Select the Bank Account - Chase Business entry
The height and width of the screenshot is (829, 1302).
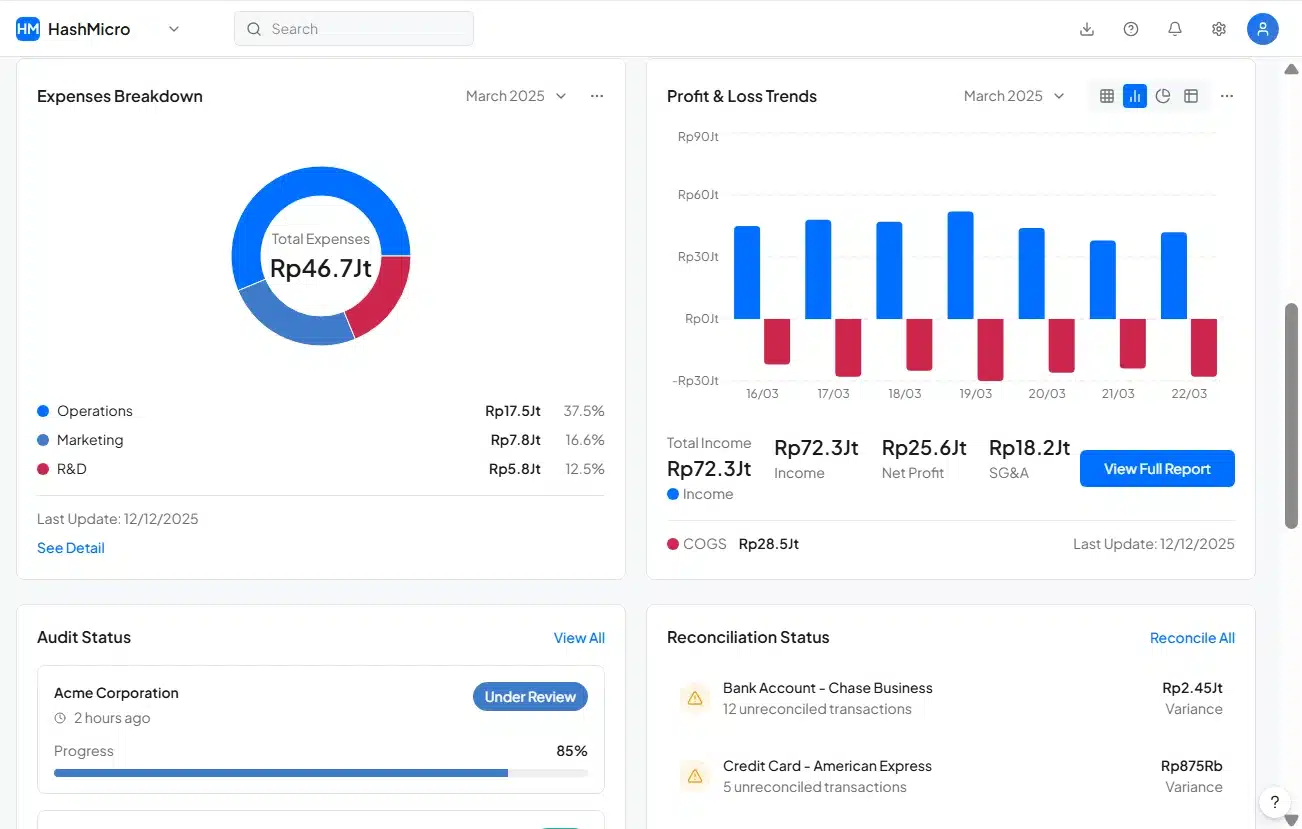coord(827,698)
